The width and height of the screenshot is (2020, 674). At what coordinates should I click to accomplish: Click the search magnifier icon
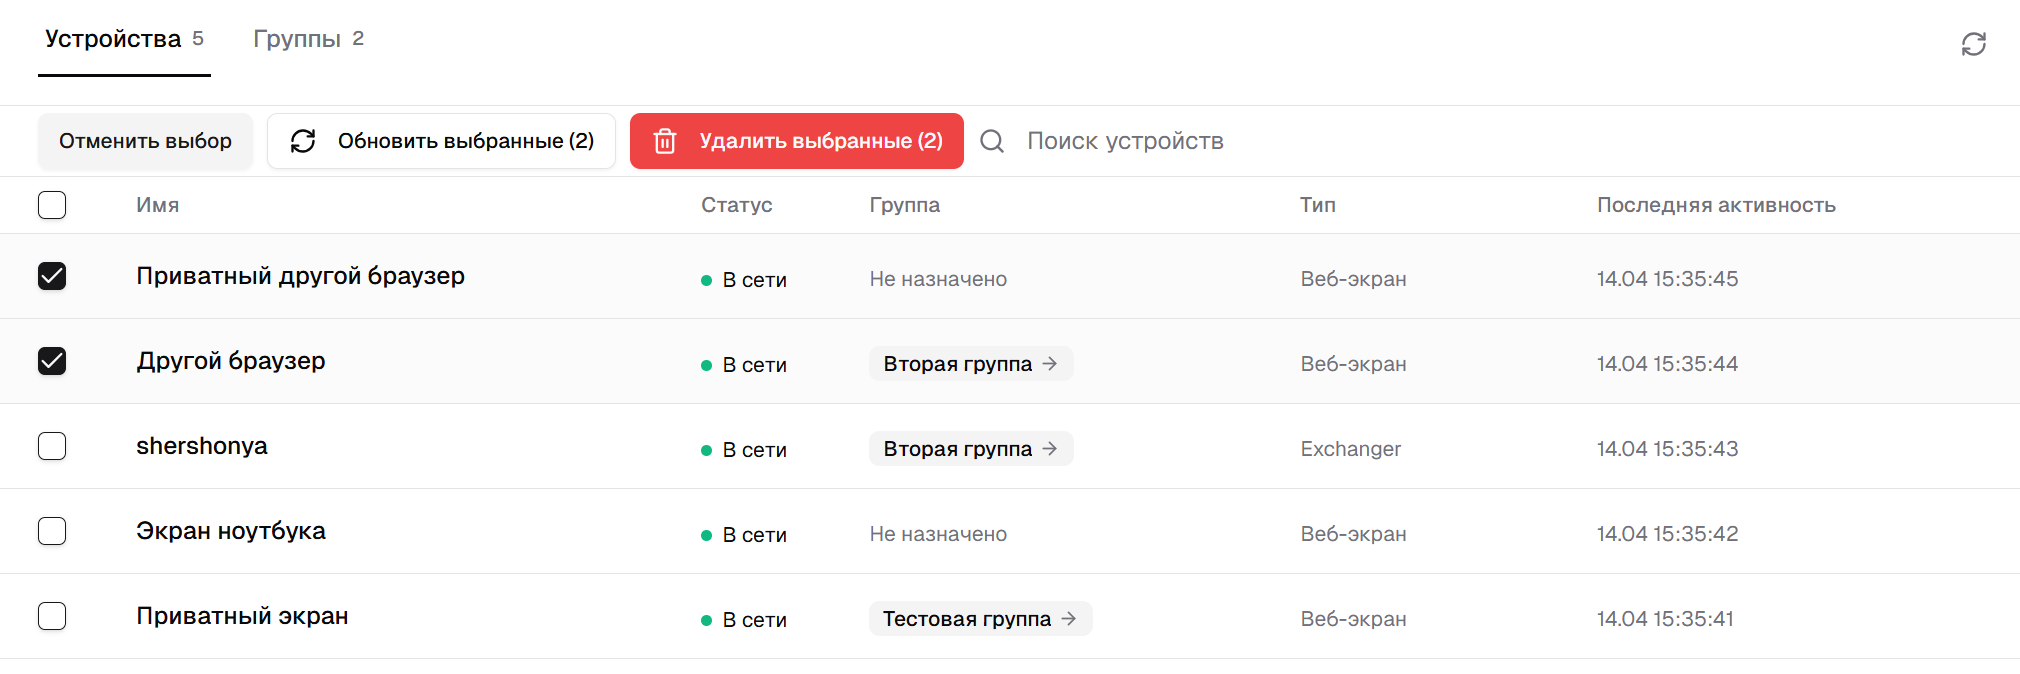click(x=992, y=141)
